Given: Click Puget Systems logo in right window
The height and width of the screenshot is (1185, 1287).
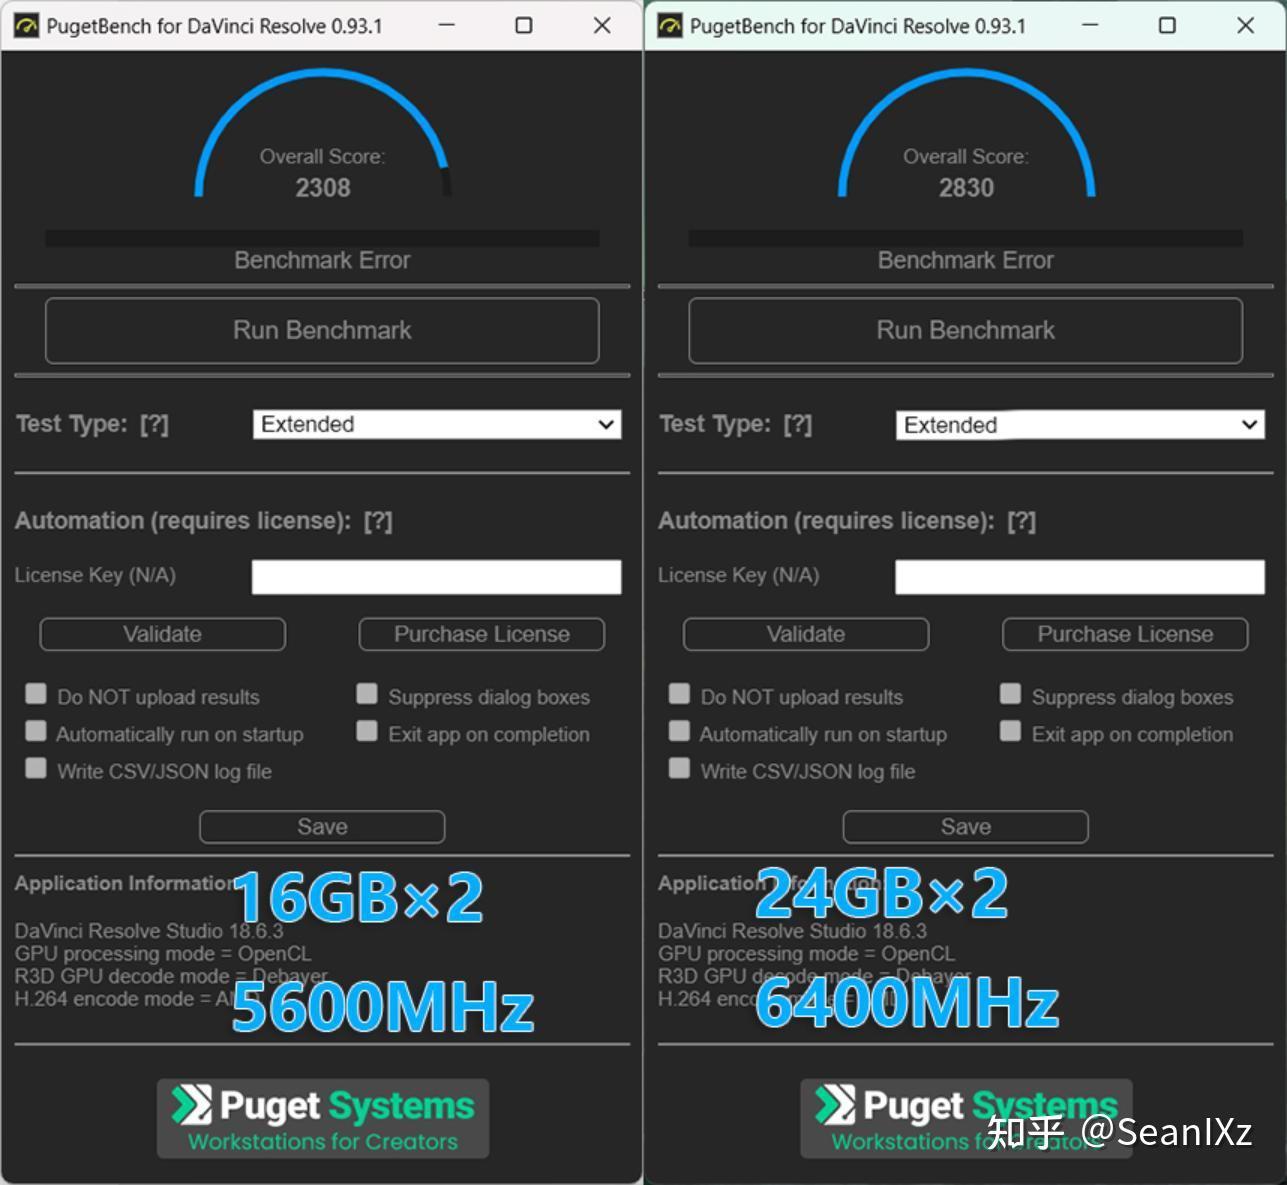Looking at the screenshot, I should pos(966,1119).
